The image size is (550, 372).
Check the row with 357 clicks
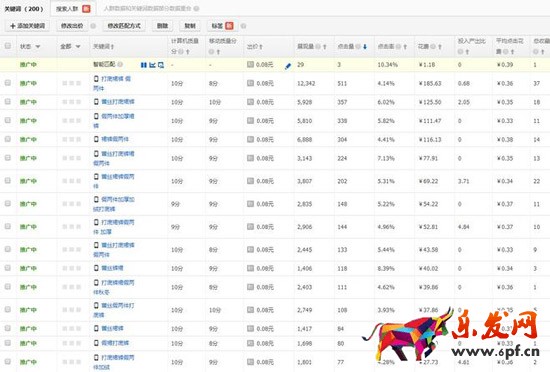click(x=8, y=101)
